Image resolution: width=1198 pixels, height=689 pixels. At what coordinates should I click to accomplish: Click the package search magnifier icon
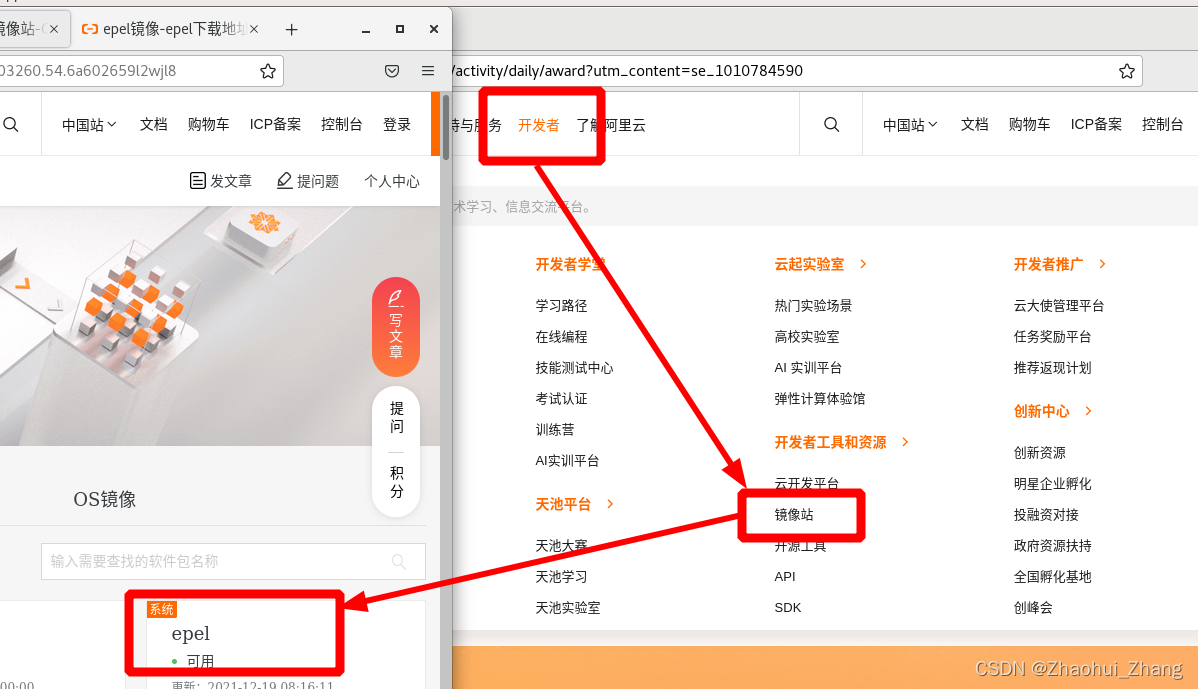pyautogui.click(x=399, y=561)
